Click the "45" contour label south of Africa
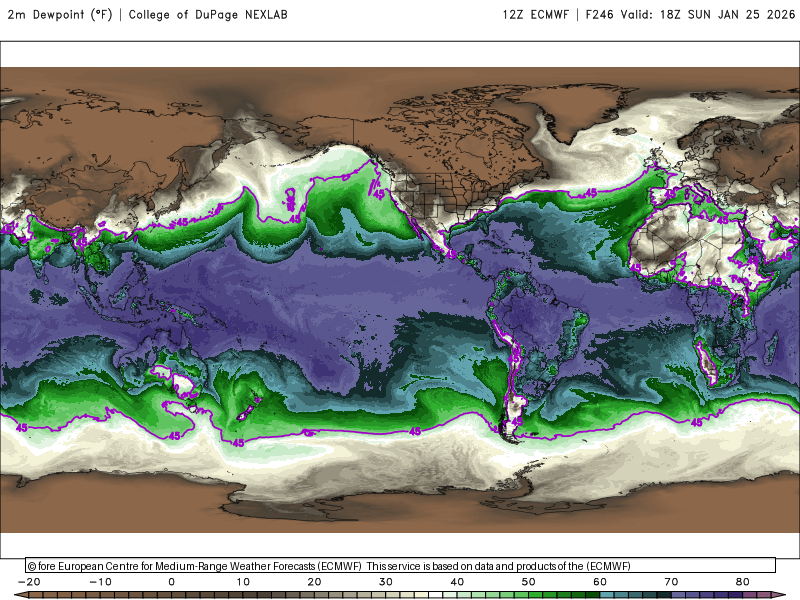 pos(696,422)
